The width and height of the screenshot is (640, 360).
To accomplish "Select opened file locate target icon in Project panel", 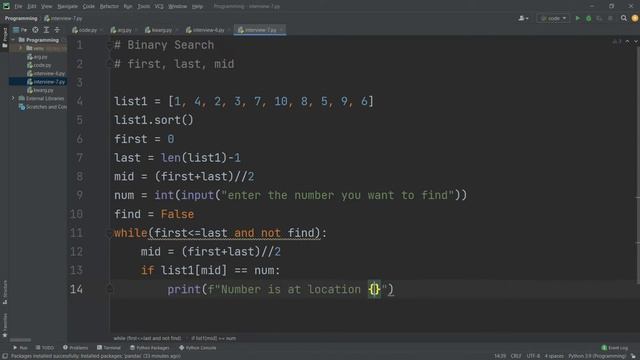I will [x=36, y=30].
